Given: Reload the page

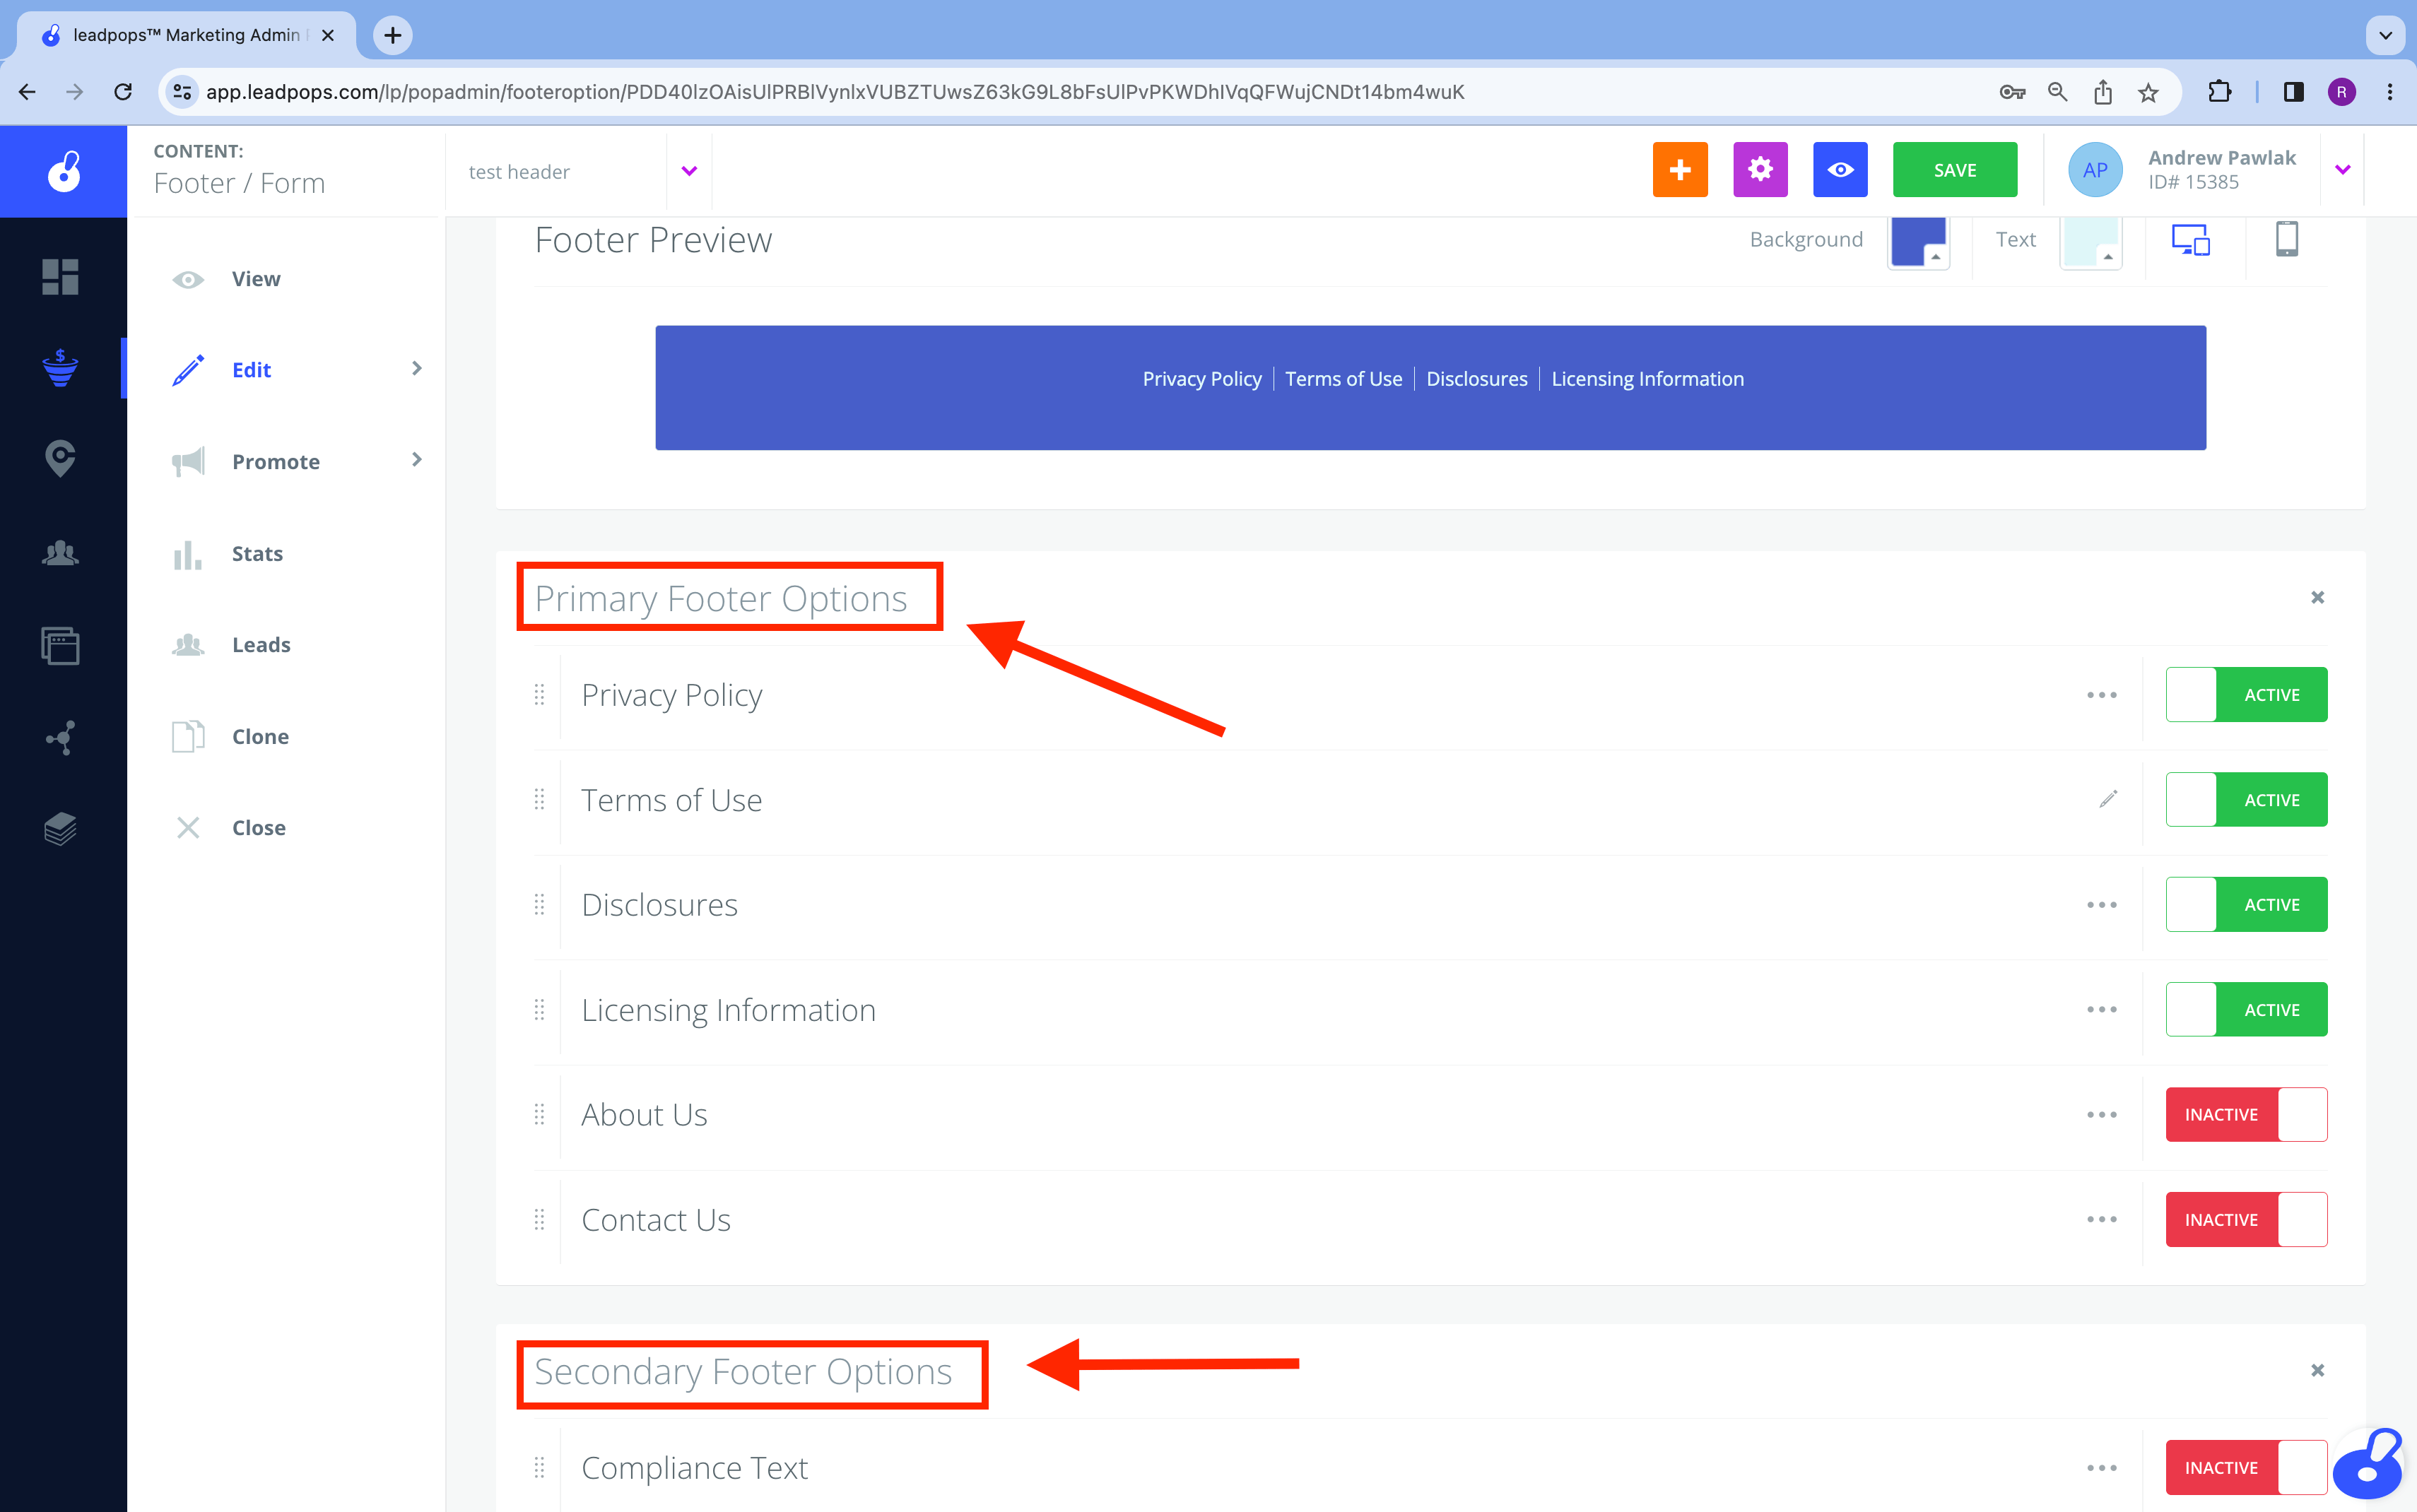Looking at the screenshot, I should (x=123, y=92).
